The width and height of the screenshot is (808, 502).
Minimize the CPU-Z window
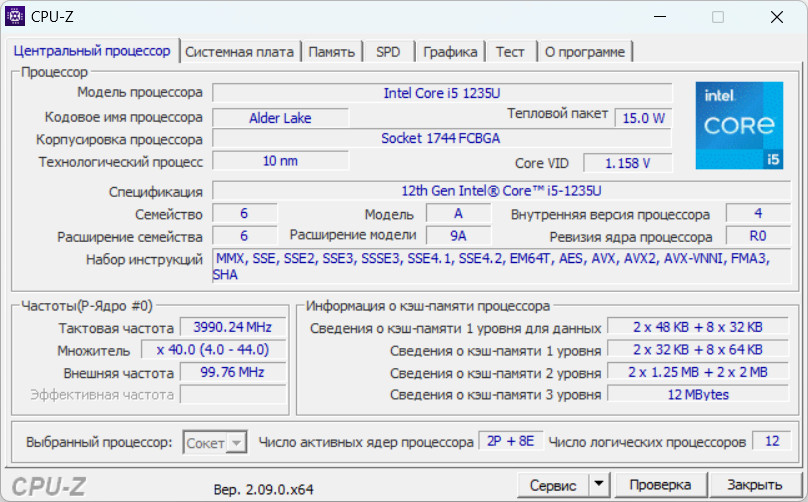pyautogui.click(x=660, y=17)
